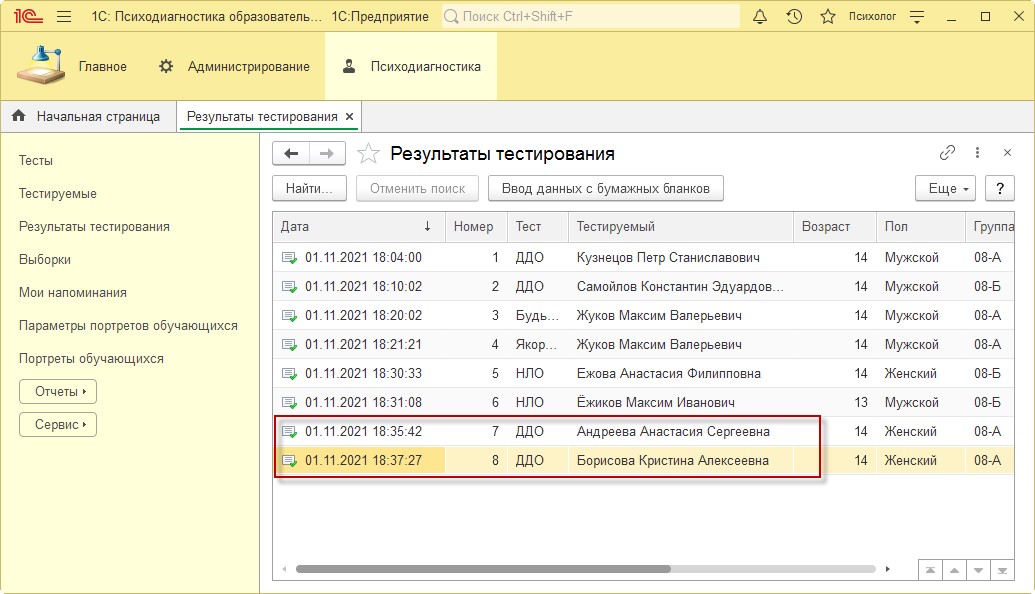The width and height of the screenshot is (1035, 594).
Task: Add current page to favorites star
Action: click(369, 154)
